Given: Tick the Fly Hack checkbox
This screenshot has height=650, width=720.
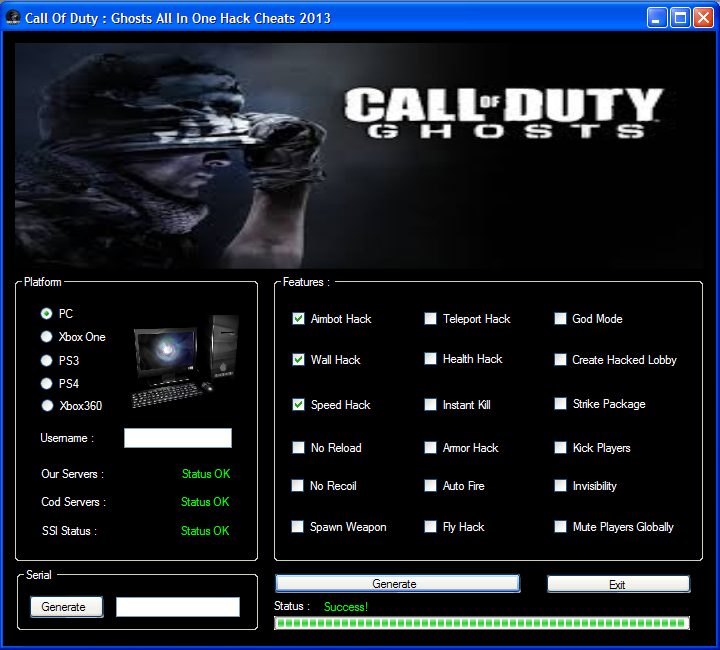Looking at the screenshot, I should click(430, 527).
